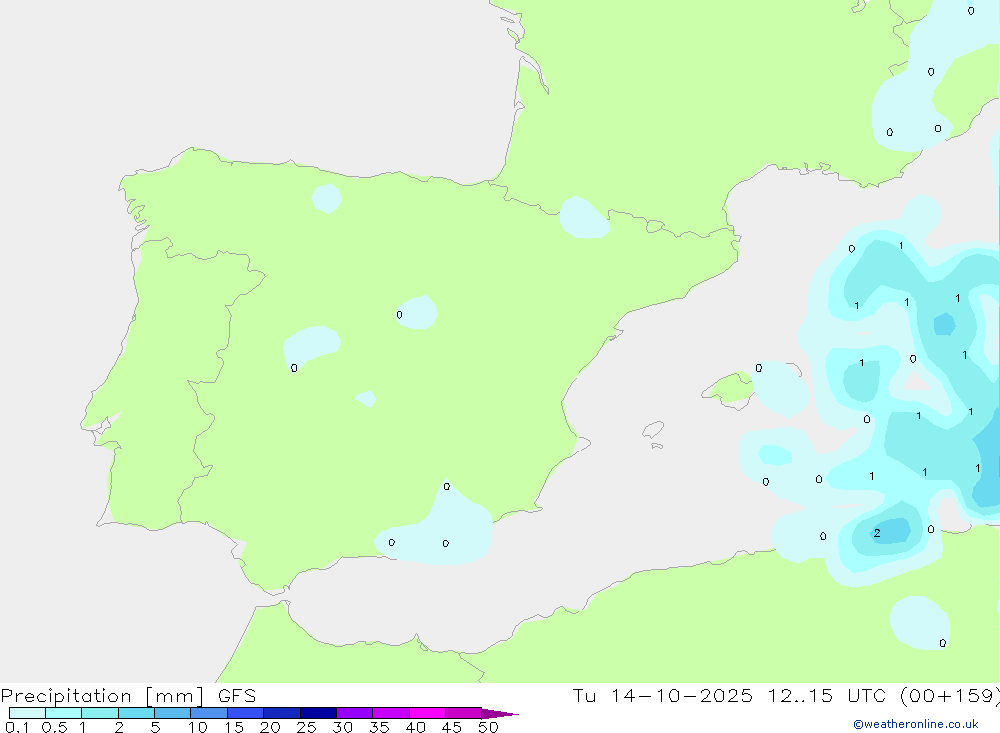1000x733 pixels.
Task: Click the "0.1" legend scale label
Action: (17, 727)
